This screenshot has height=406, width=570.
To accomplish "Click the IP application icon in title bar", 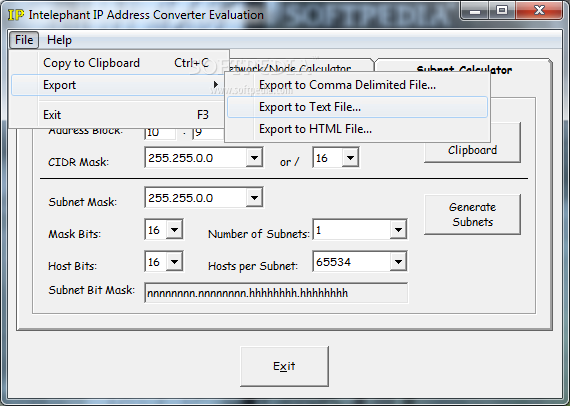I will coord(16,15).
